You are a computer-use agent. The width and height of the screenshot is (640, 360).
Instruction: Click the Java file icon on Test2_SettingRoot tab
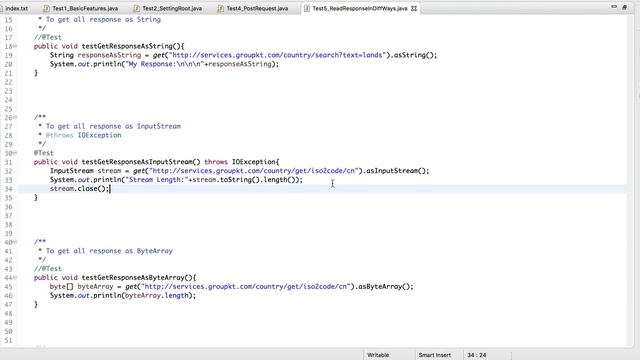click(136, 8)
